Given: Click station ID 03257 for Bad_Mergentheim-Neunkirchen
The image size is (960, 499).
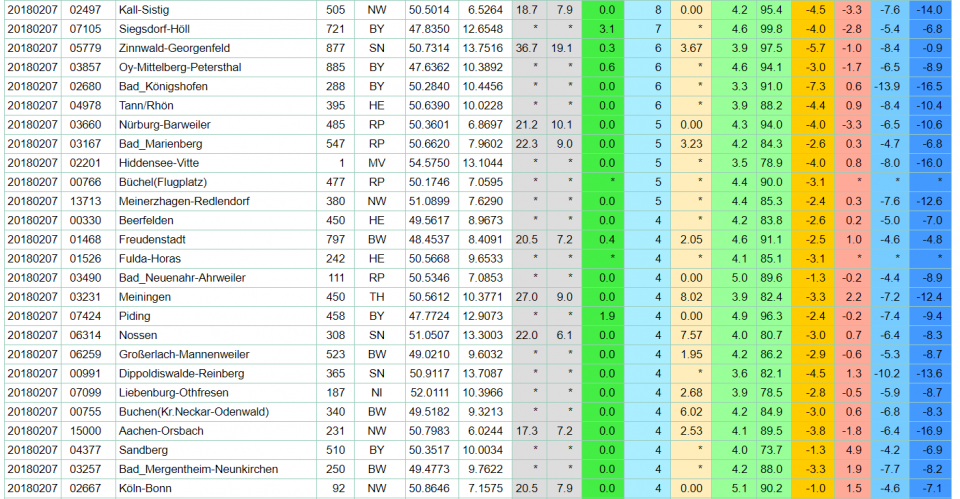Looking at the screenshot, I should (x=85, y=469).
